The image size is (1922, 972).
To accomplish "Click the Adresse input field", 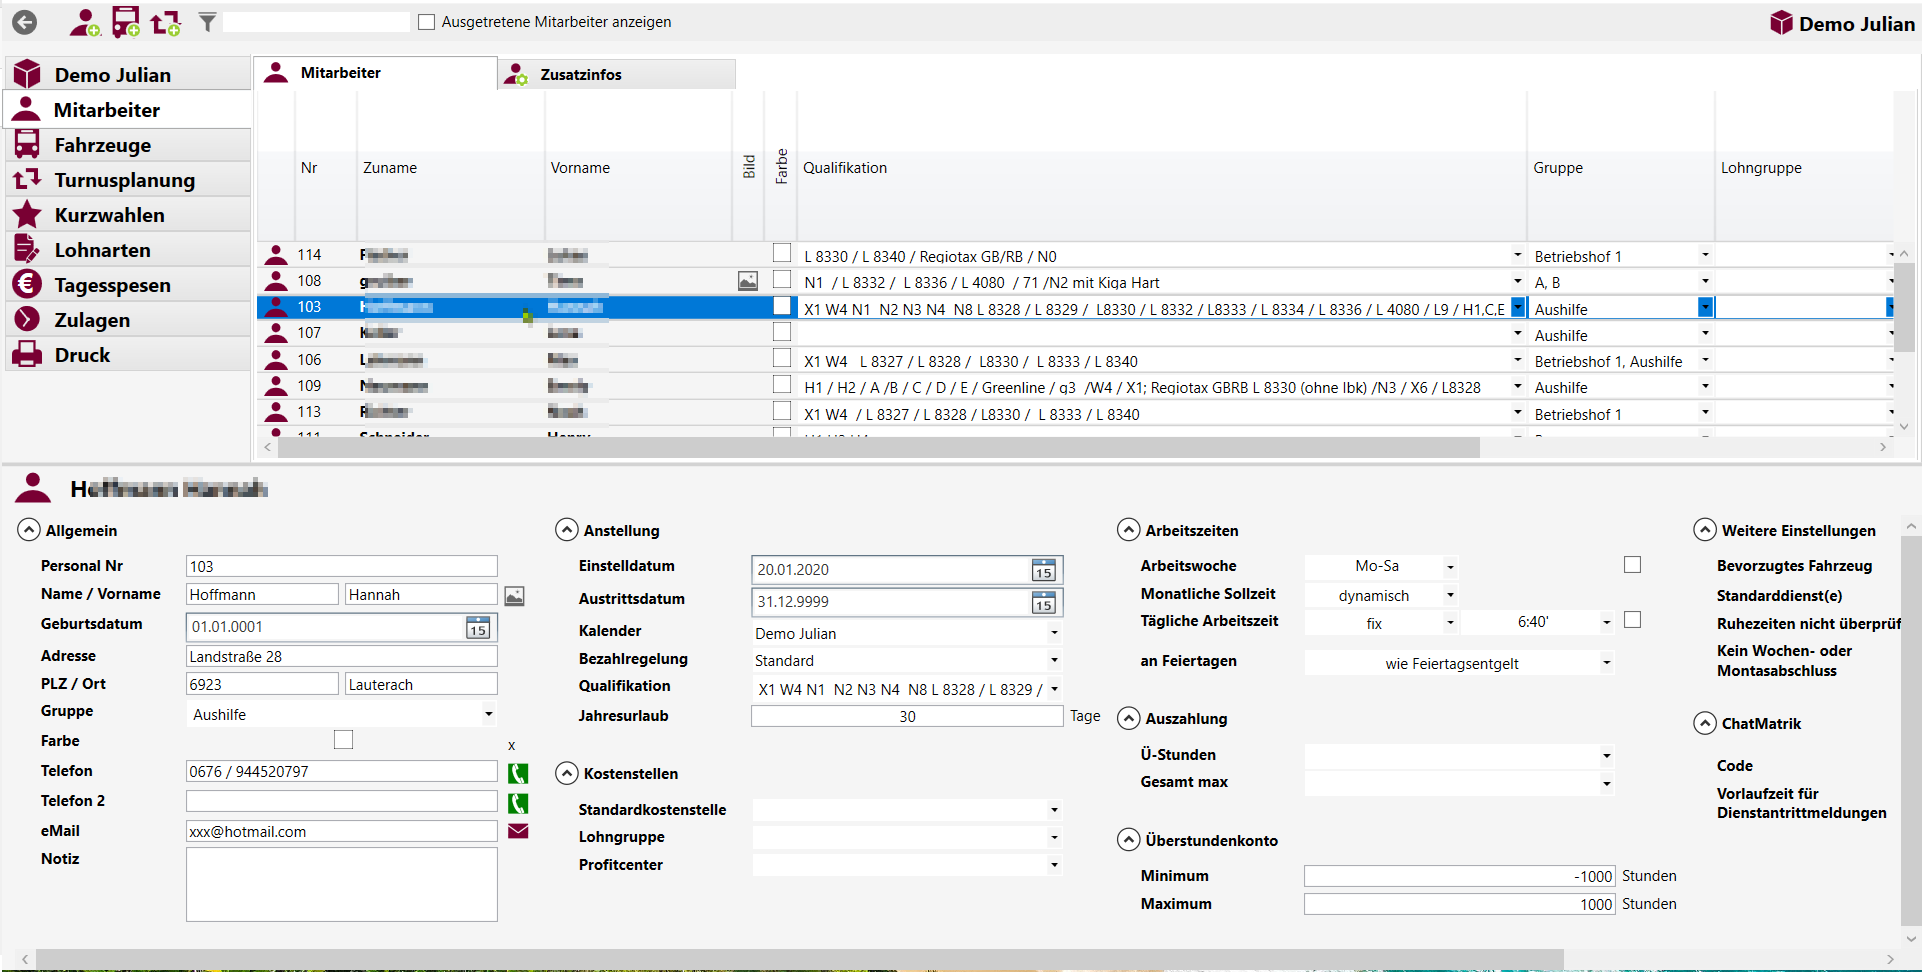I will point(341,657).
